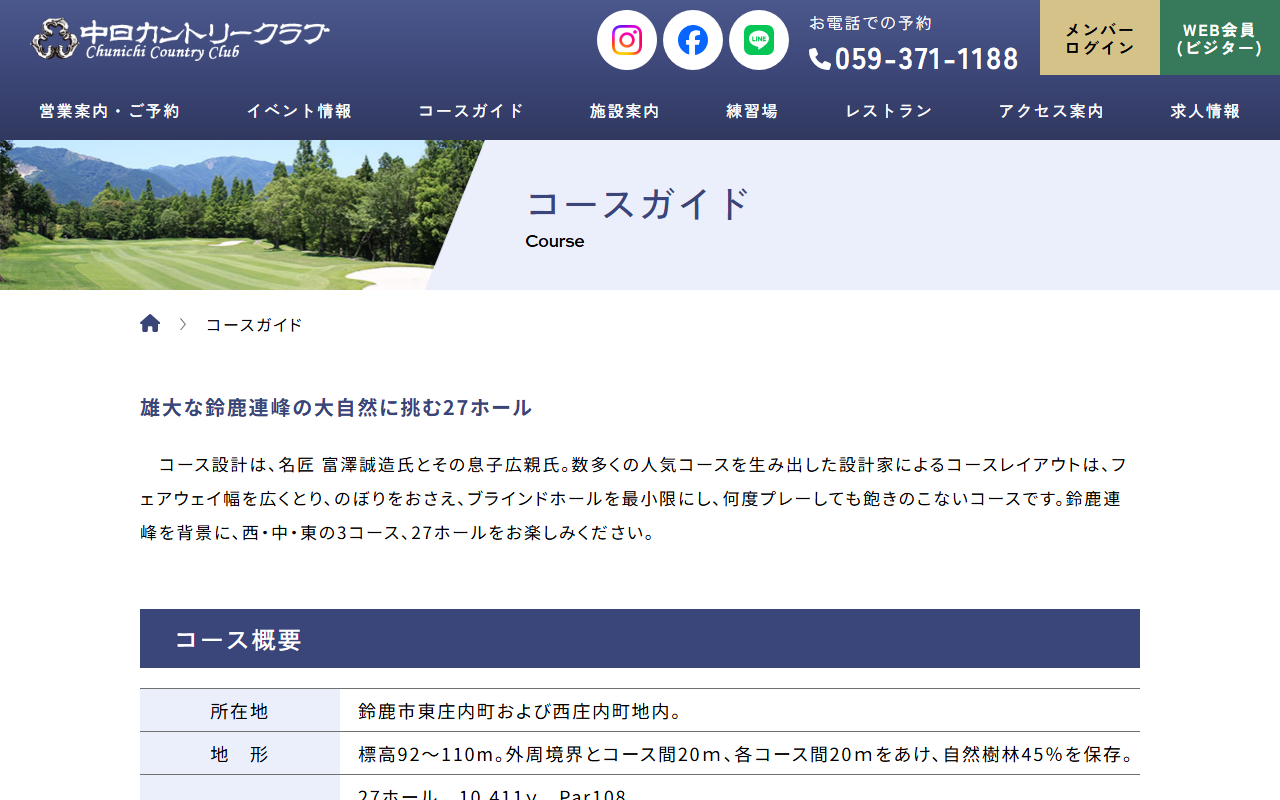
Task: Click the home icon in breadcrumb
Action: 150,324
